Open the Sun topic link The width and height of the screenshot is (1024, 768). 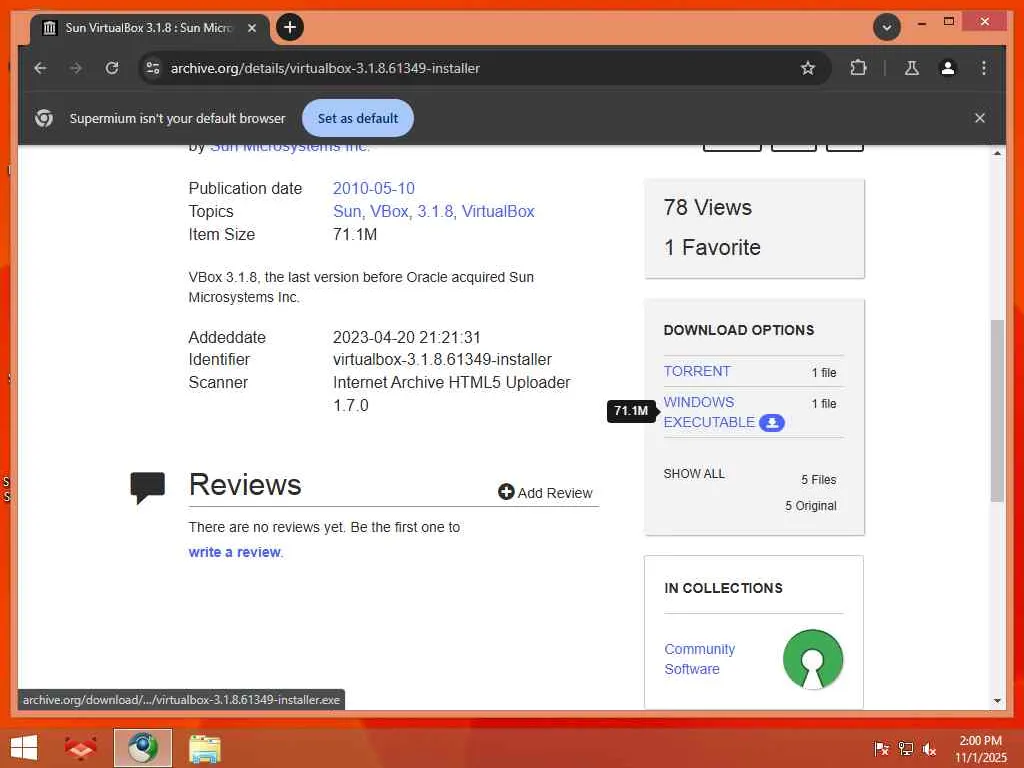click(347, 212)
